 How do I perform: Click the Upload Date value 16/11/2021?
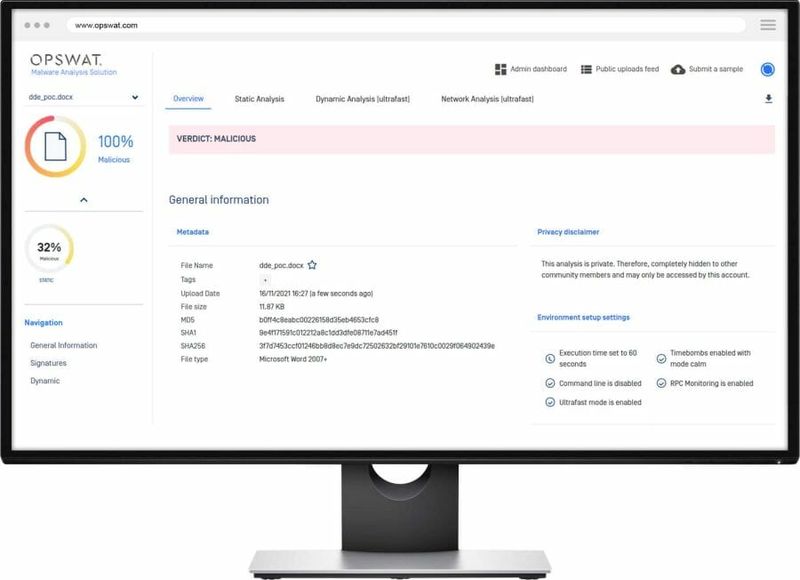coord(316,293)
